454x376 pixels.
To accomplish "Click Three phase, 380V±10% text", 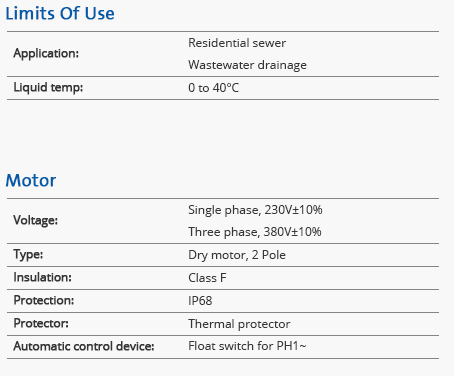I will pyautogui.click(x=255, y=232).
